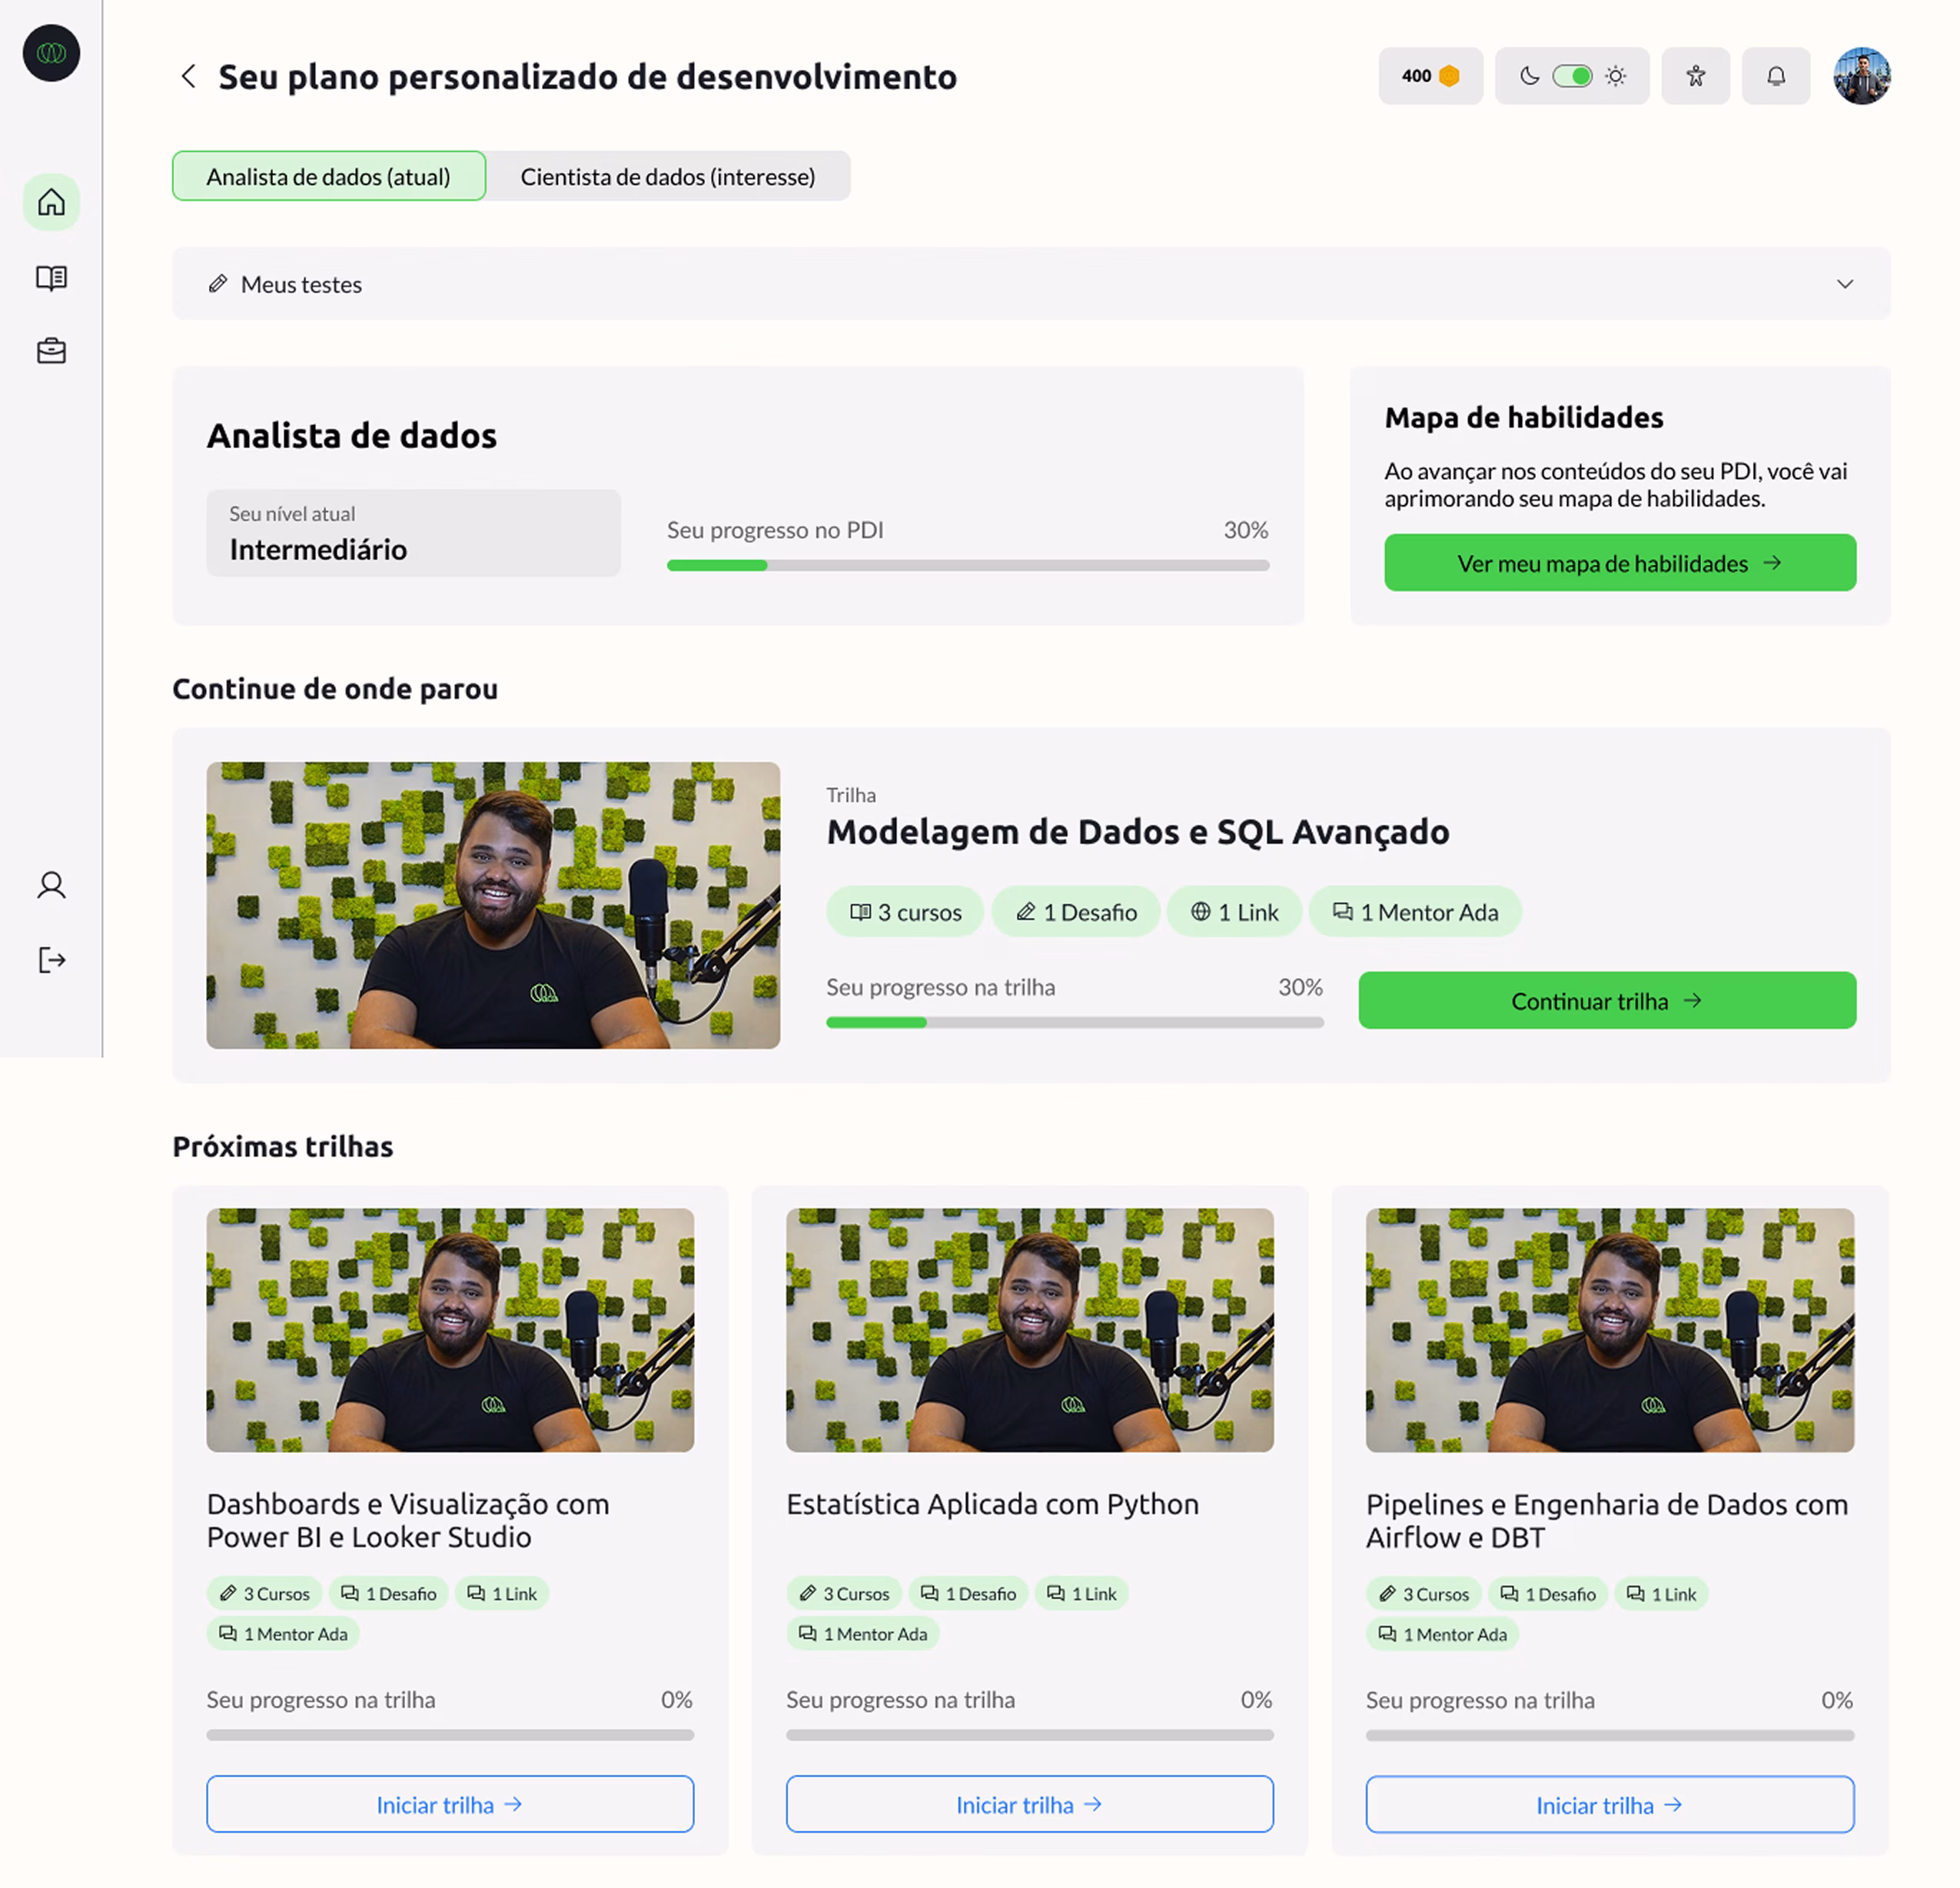The height and width of the screenshot is (1888, 1960).
Task: Click the PDI progress bar at 30%
Action: pyautogui.click(x=968, y=565)
